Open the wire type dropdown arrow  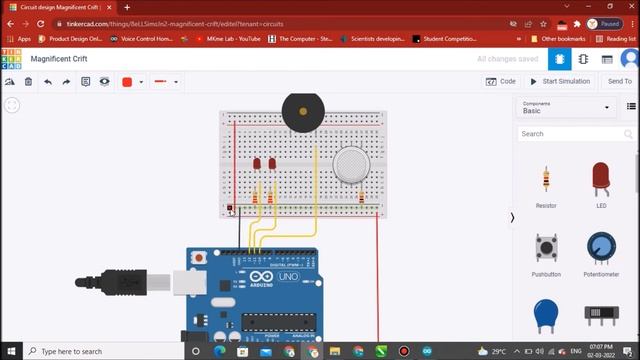[x=176, y=82]
